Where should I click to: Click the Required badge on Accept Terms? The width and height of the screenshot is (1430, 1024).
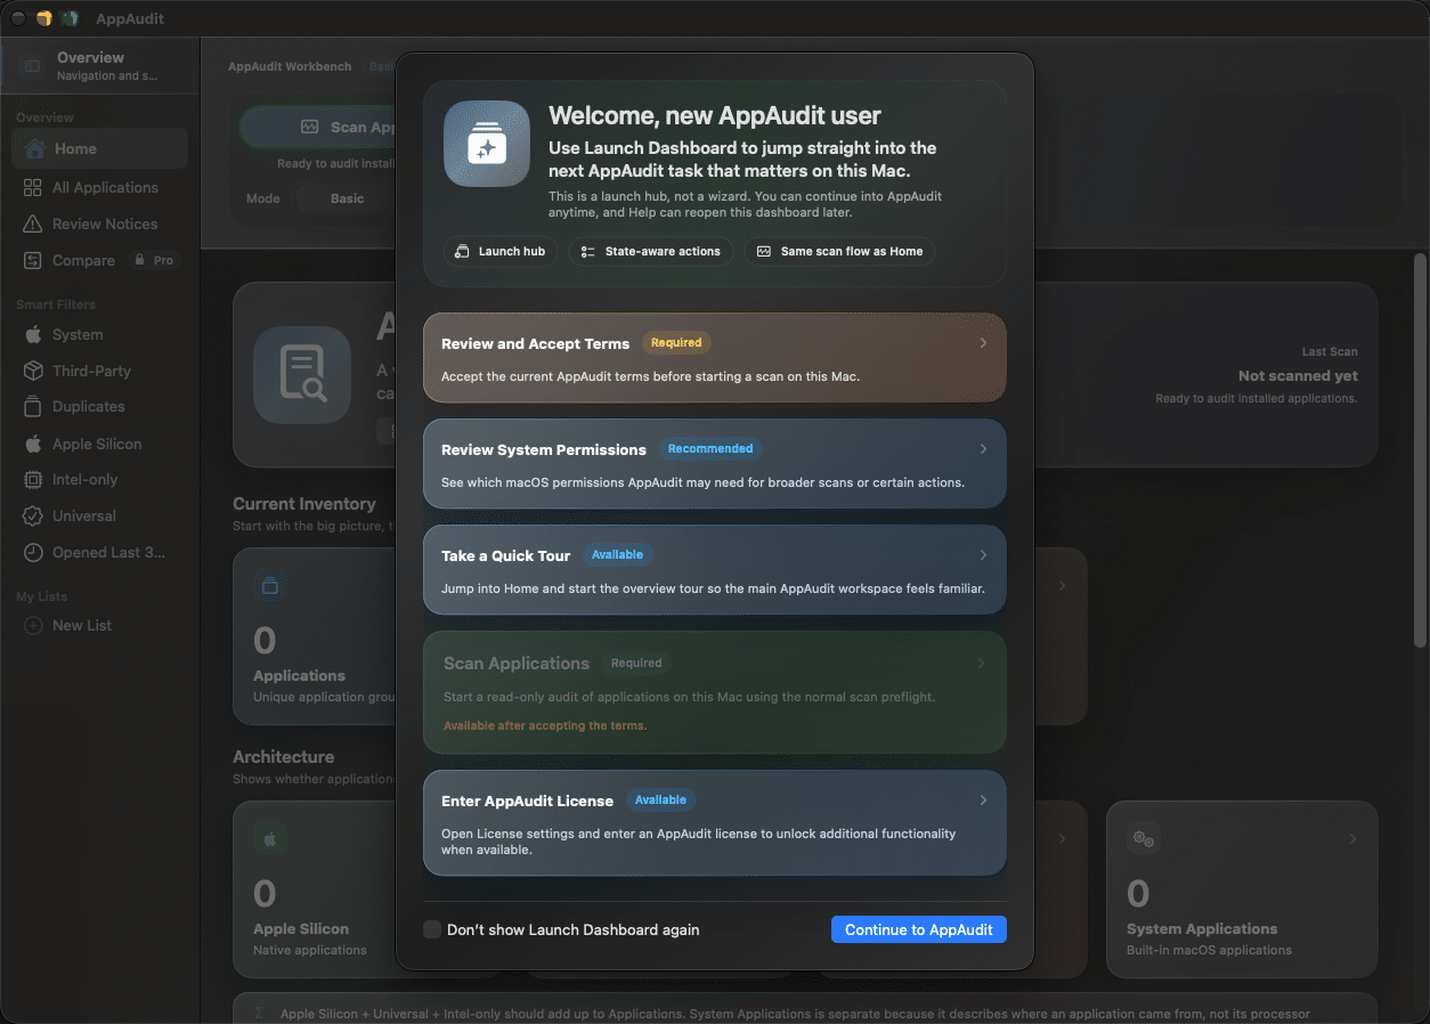676,343
